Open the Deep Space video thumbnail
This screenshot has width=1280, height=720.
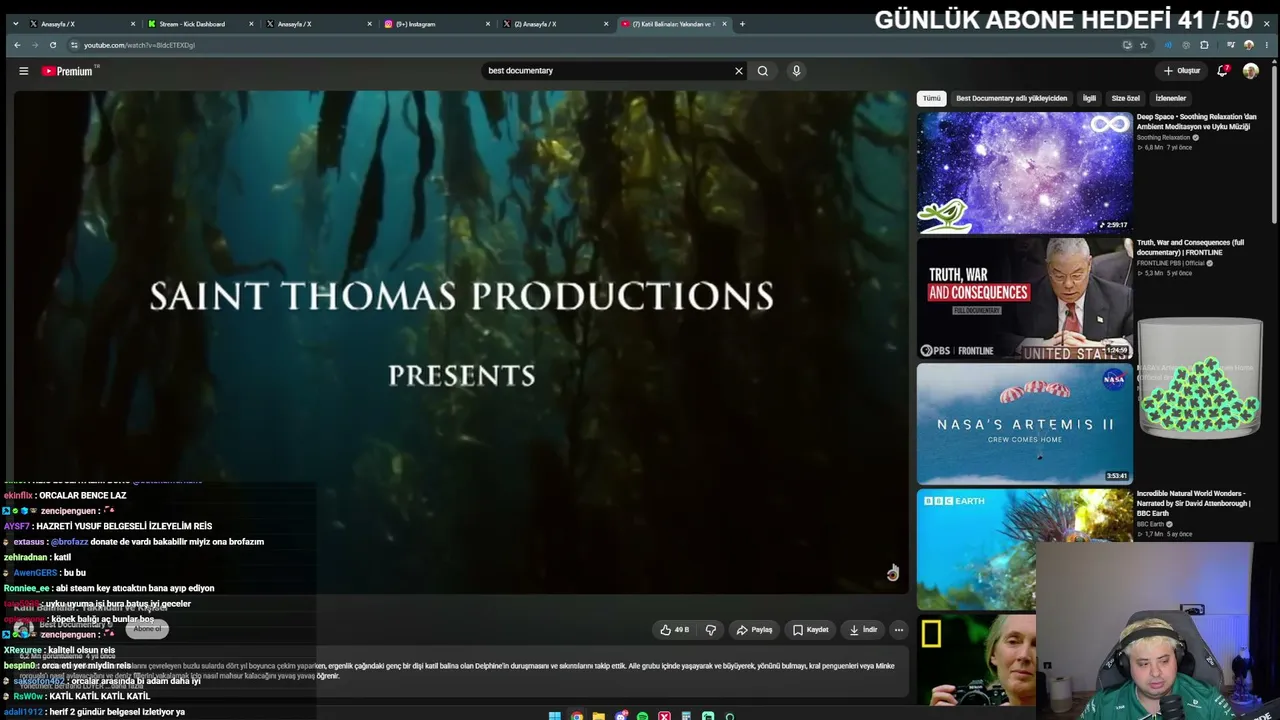click(x=1025, y=172)
